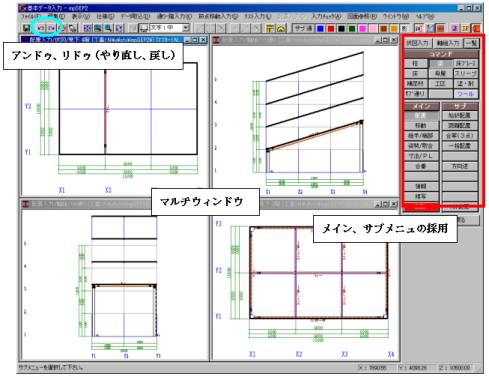Viewport: 489px width, 377px height.
Task: Click the rightmost red-orange toolbar icon
Action: tap(477, 28)
